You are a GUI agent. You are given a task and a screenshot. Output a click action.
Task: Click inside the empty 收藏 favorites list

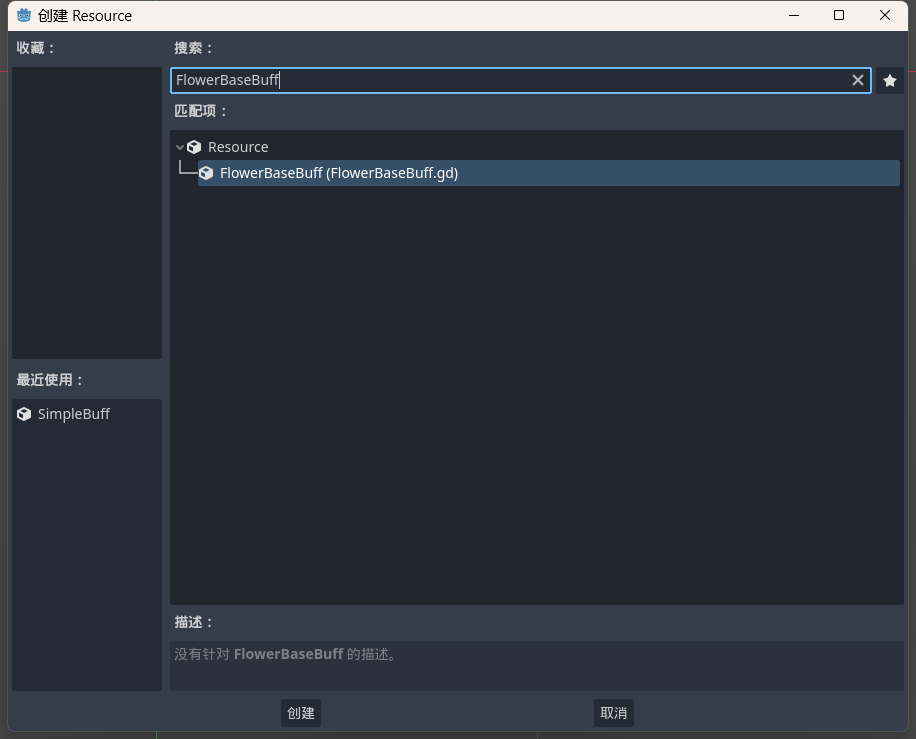click(86, 212)
